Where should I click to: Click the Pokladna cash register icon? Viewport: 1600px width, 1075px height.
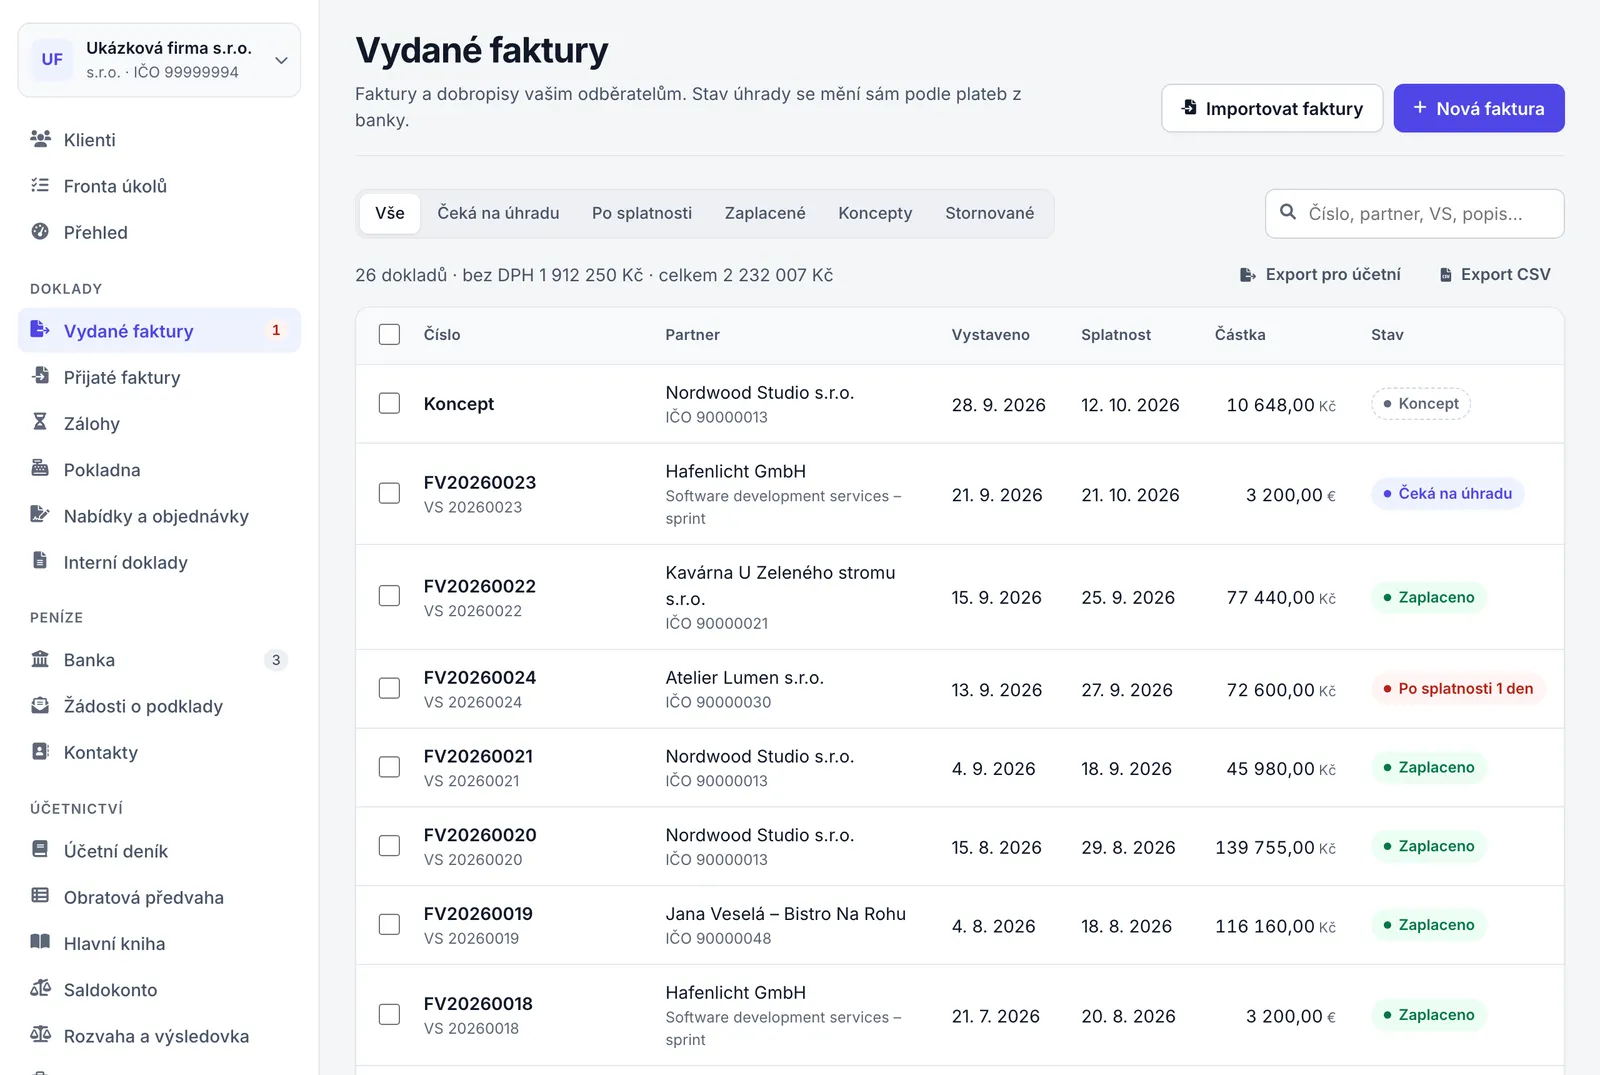[40, 468]
